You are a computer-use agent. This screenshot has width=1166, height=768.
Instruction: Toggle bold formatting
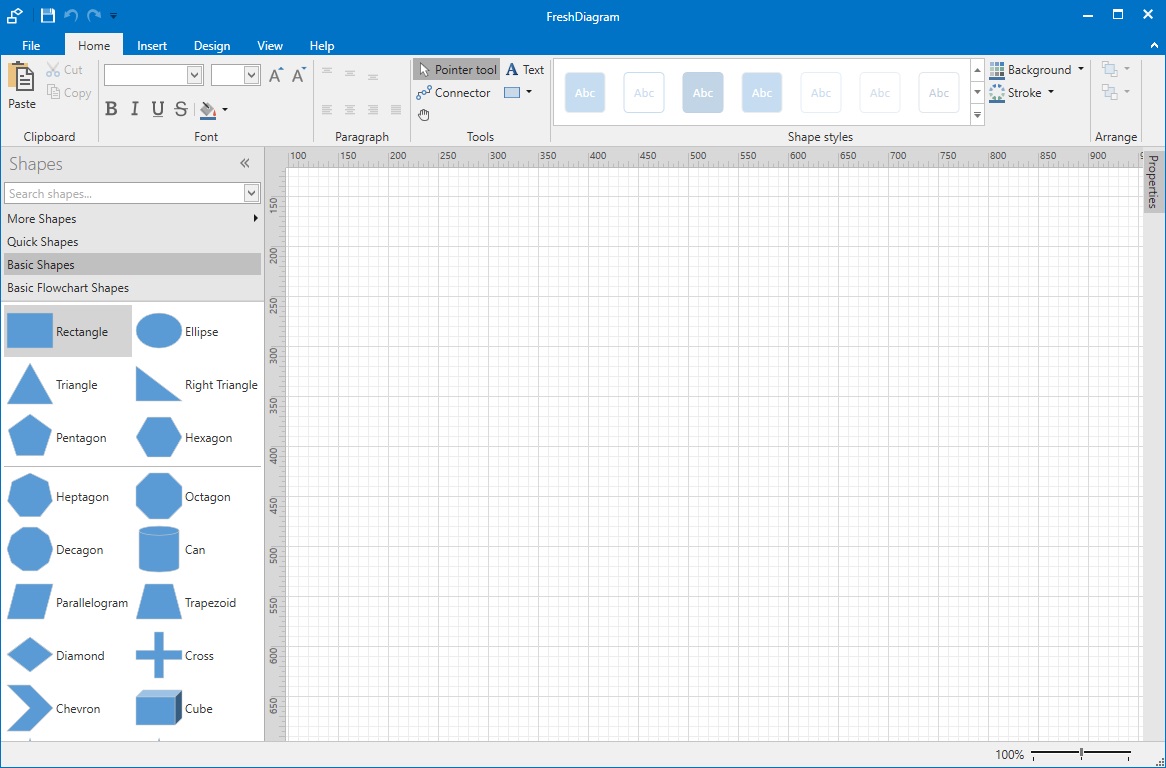click(112, 108)
